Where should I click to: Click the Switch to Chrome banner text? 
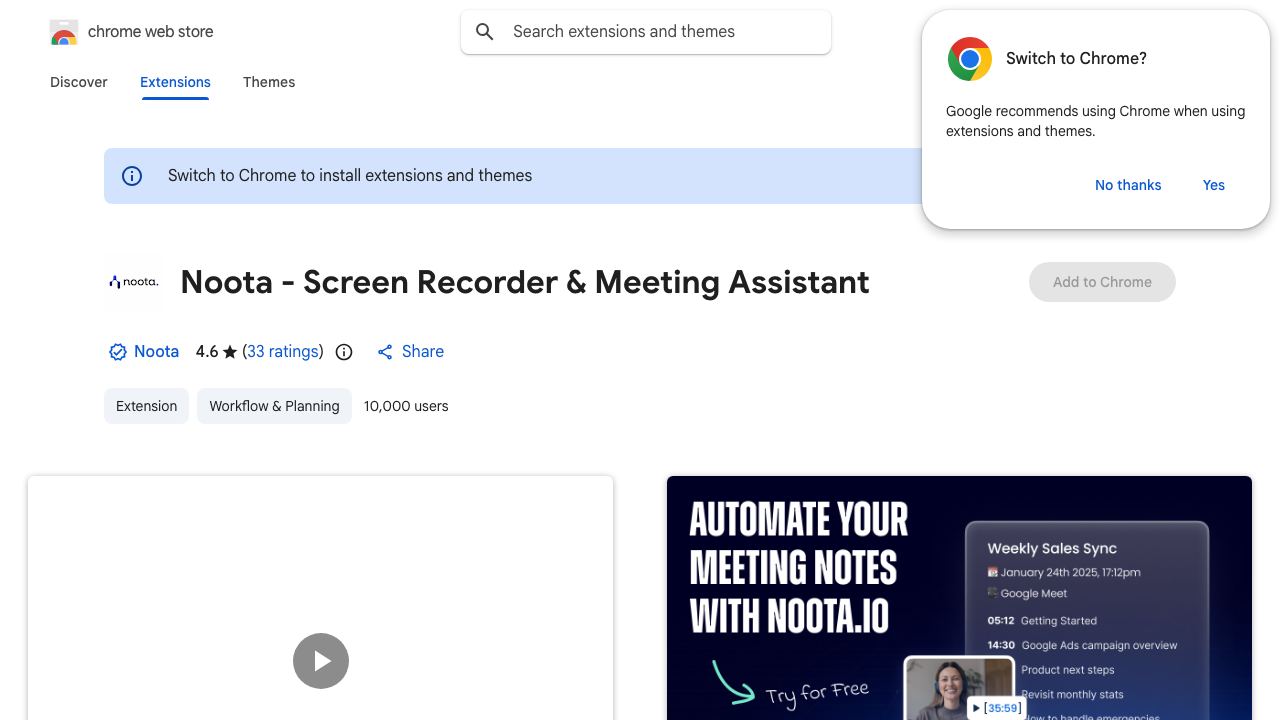[350, 176]
